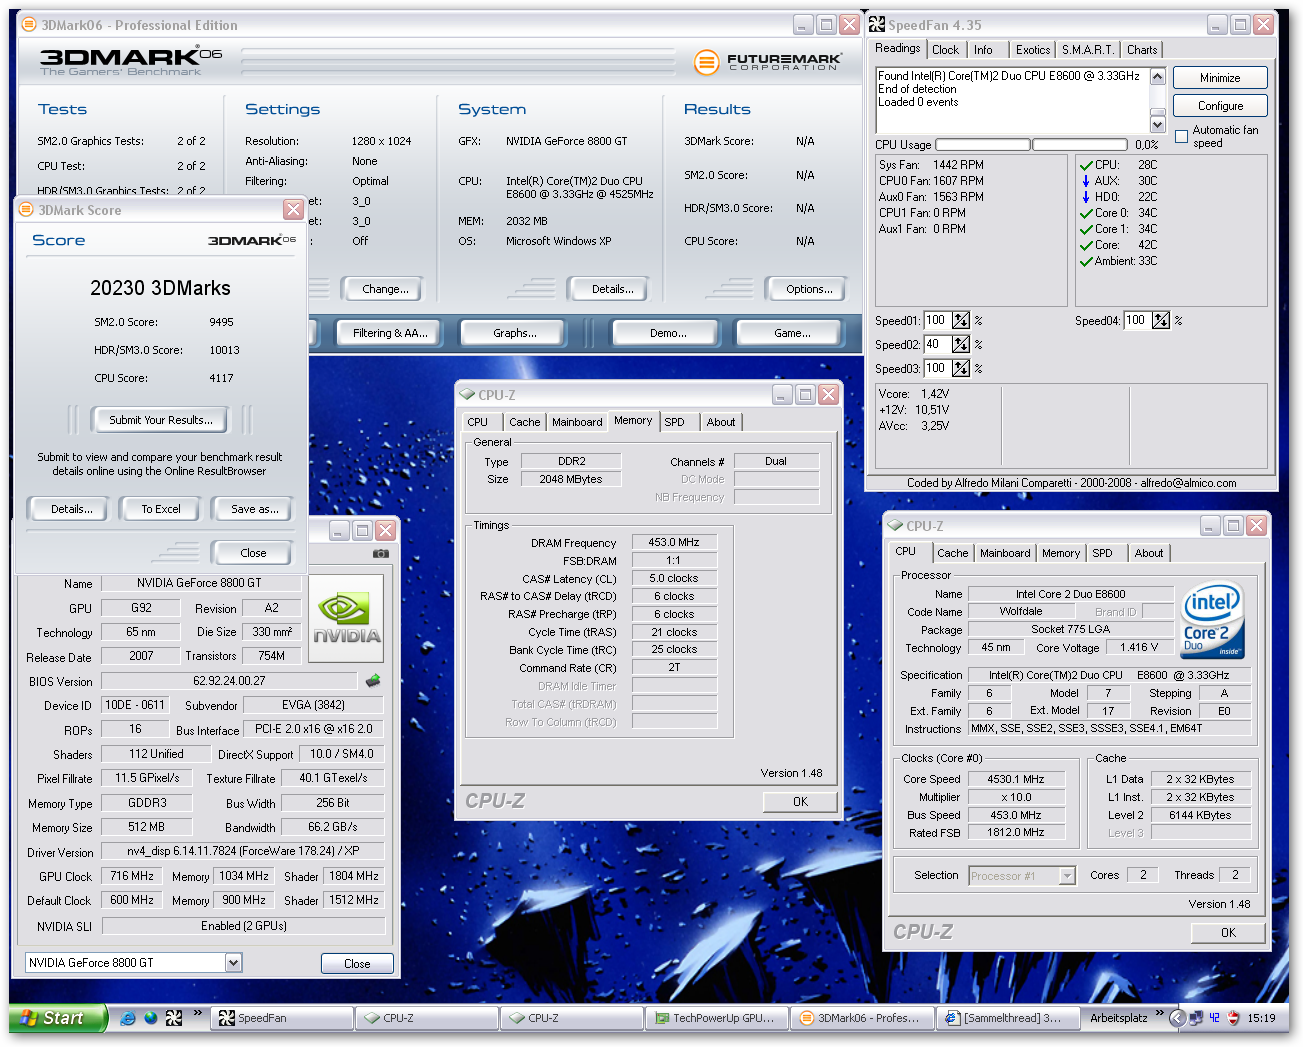
Task: Open the Charts tab in SpeedFan
Action: [x=1142, y=50]
